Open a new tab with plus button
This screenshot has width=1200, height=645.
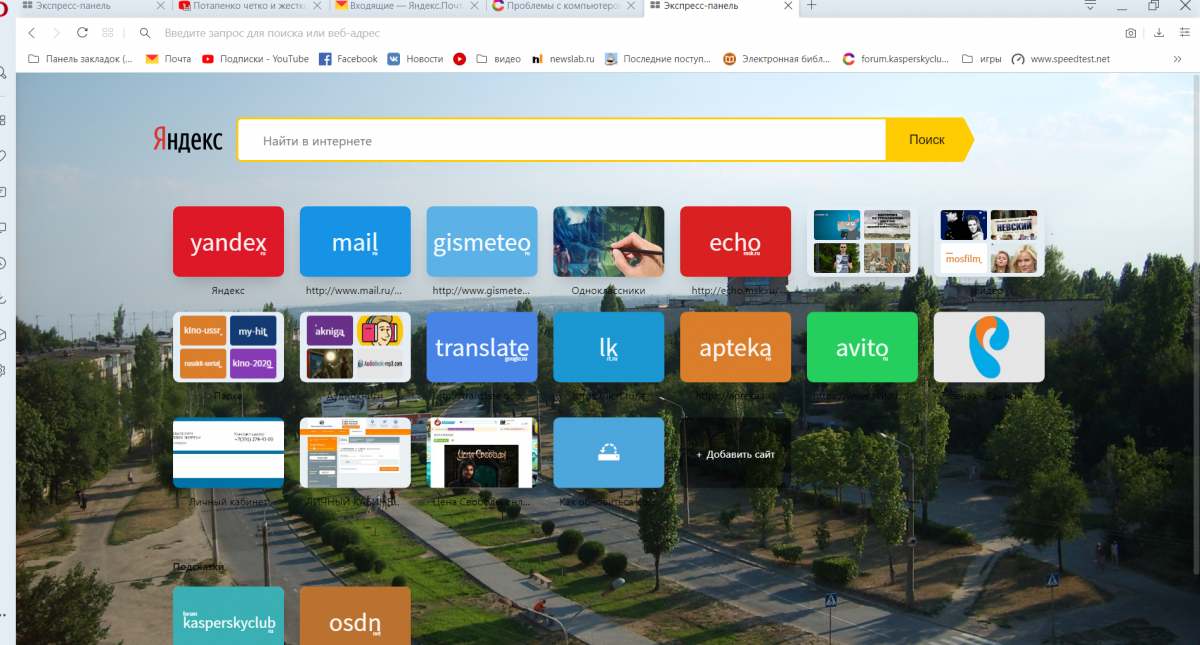[x=811, y=6]
